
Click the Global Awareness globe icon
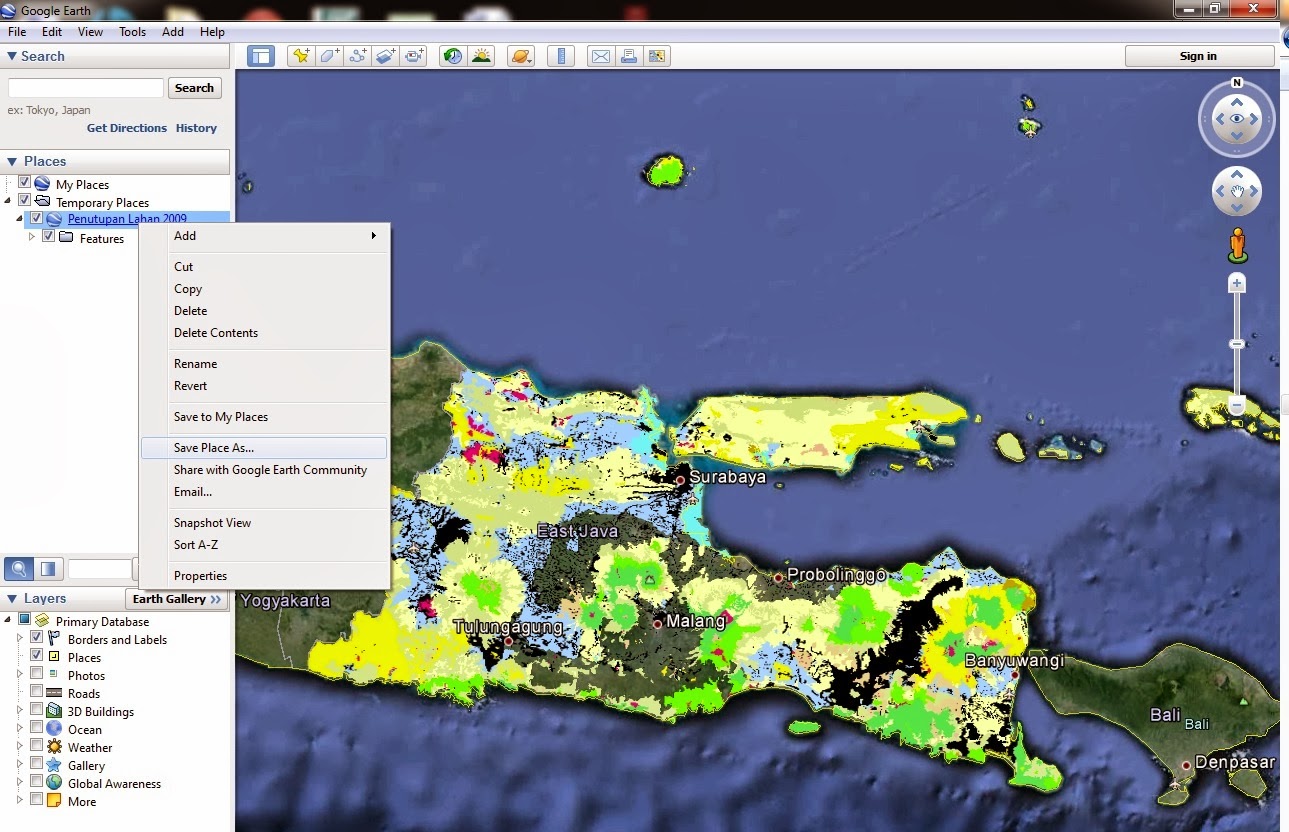54,783
